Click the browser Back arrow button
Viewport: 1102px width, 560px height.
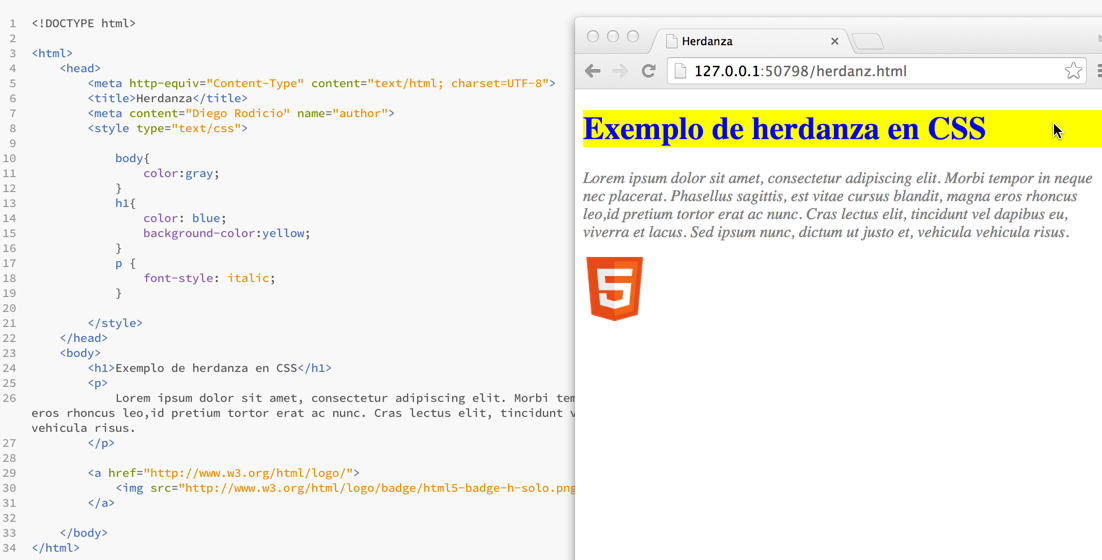tap(593, 71)
